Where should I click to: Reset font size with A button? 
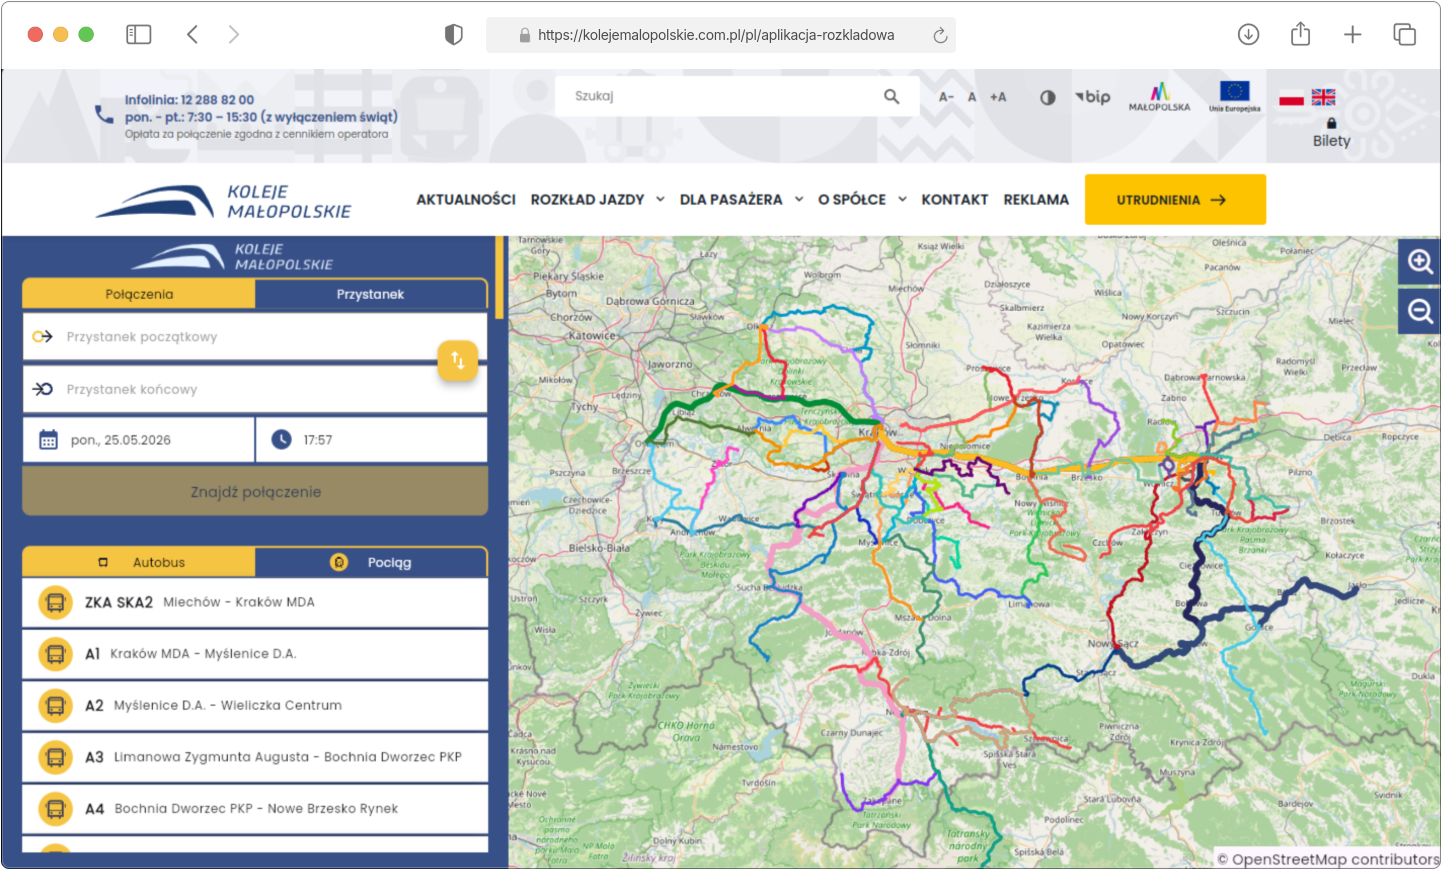click(971, 97)
